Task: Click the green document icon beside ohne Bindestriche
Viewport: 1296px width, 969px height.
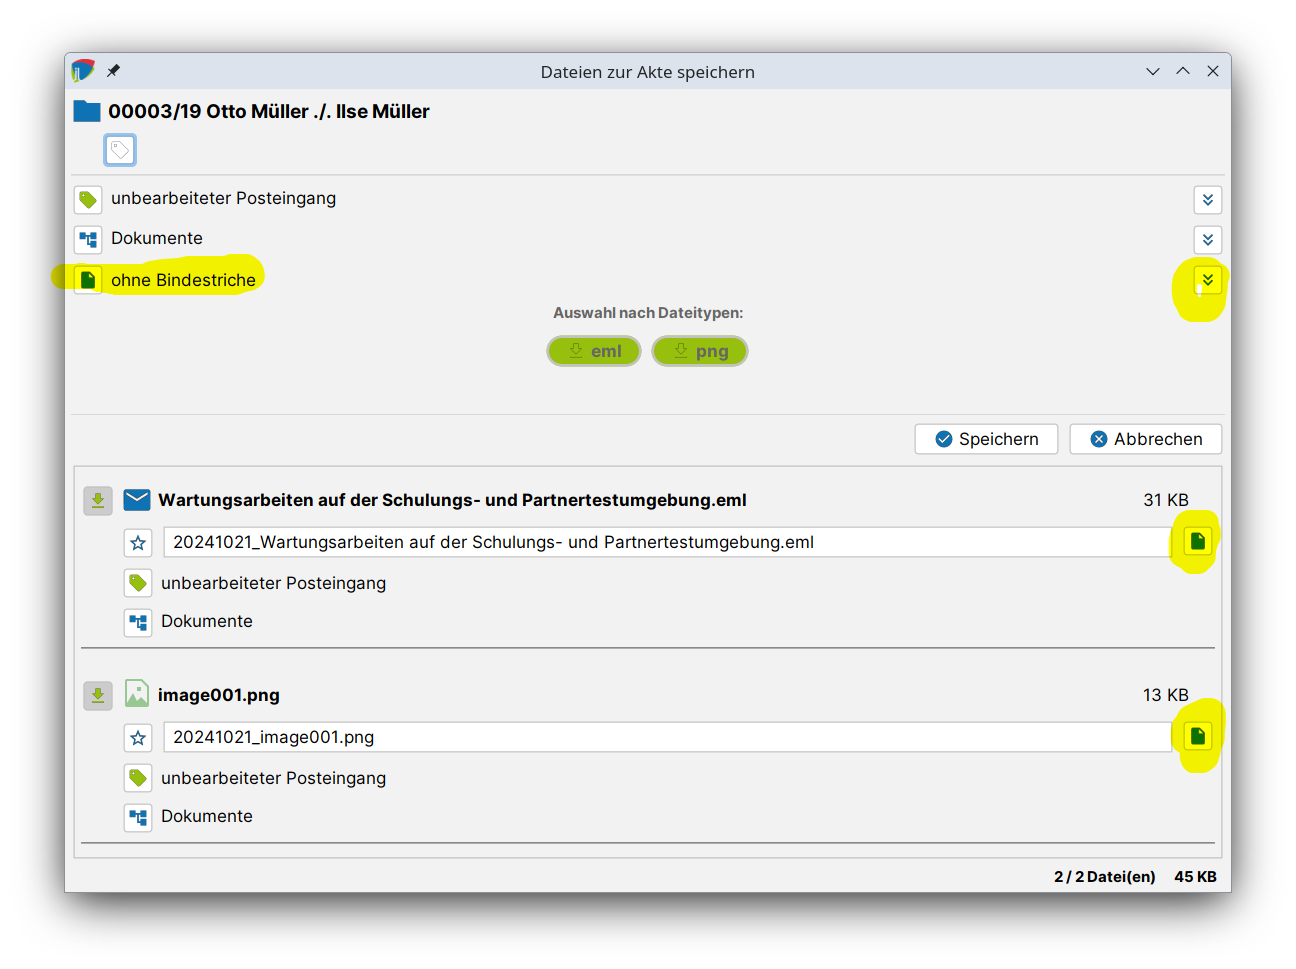Action: pos(88,280)
